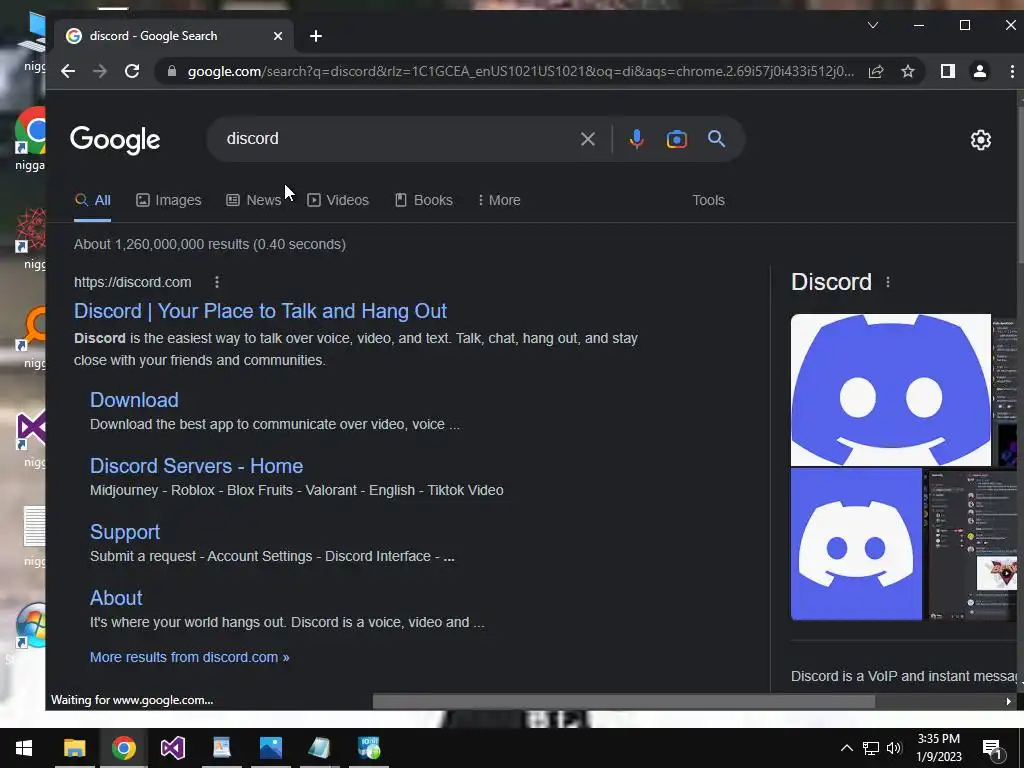1024x768 pixels.
Task: Open the Discord knowledge panel options menu
Action: [888, 282]
